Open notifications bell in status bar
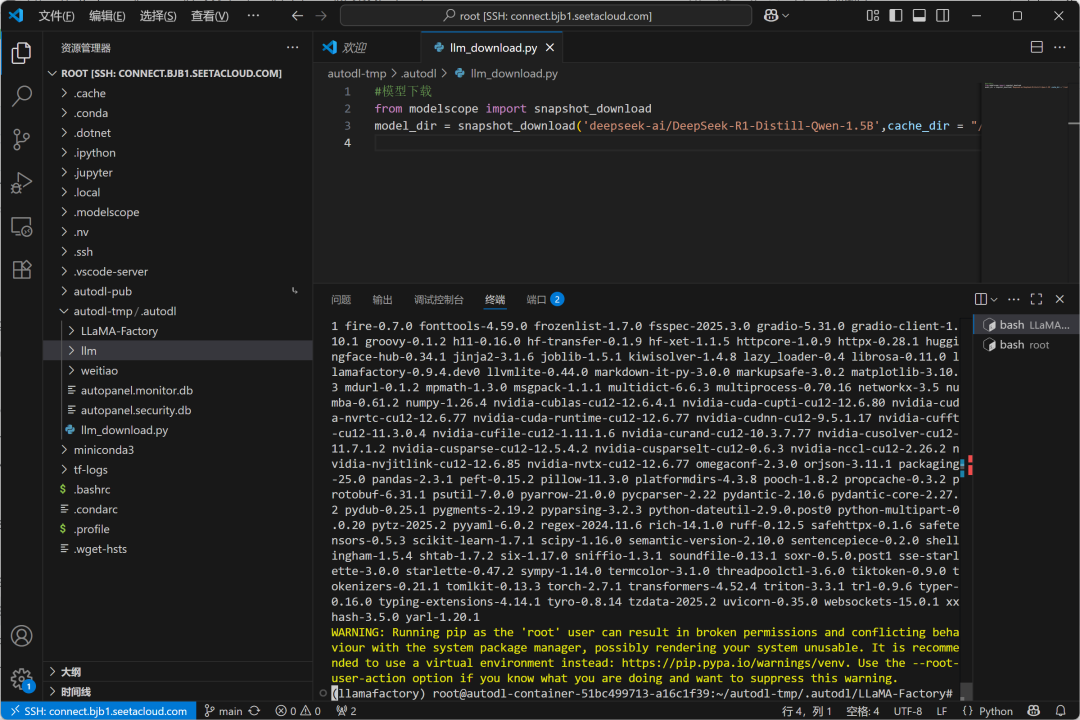Viewport: 1080px width, 720px height. click(x=1061, y=710)
